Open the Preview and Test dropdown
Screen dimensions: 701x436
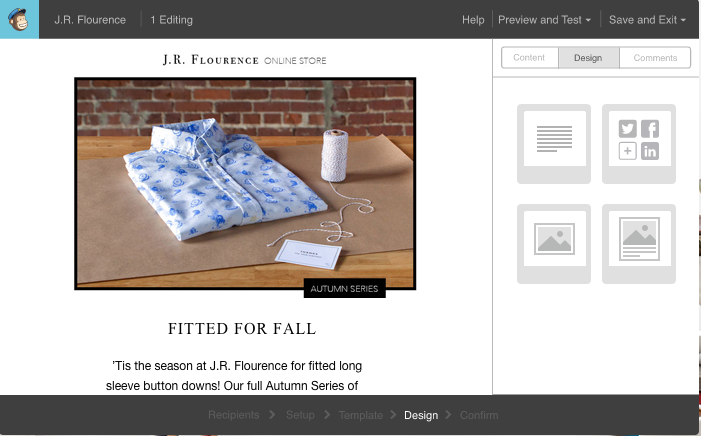coord(545,20)
